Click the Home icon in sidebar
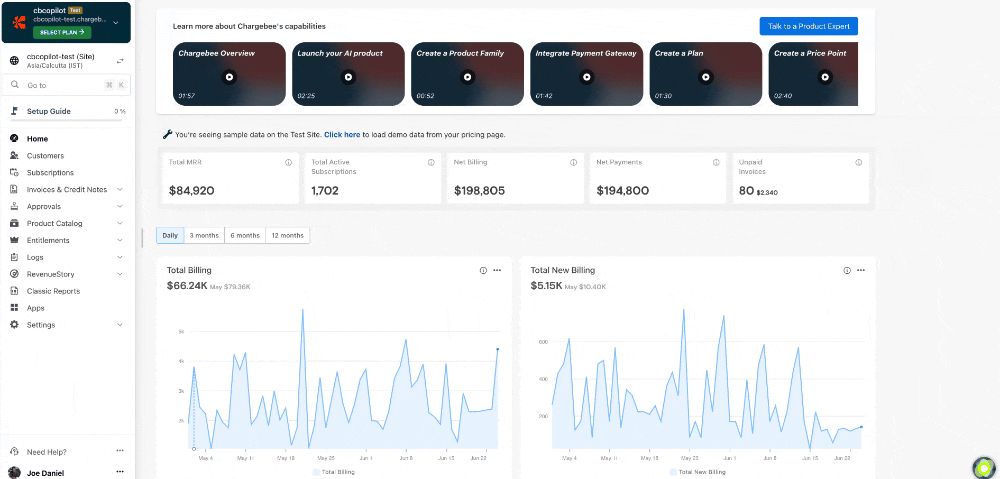This screenshot has height=479, width=1000. [x=14, y=138]
